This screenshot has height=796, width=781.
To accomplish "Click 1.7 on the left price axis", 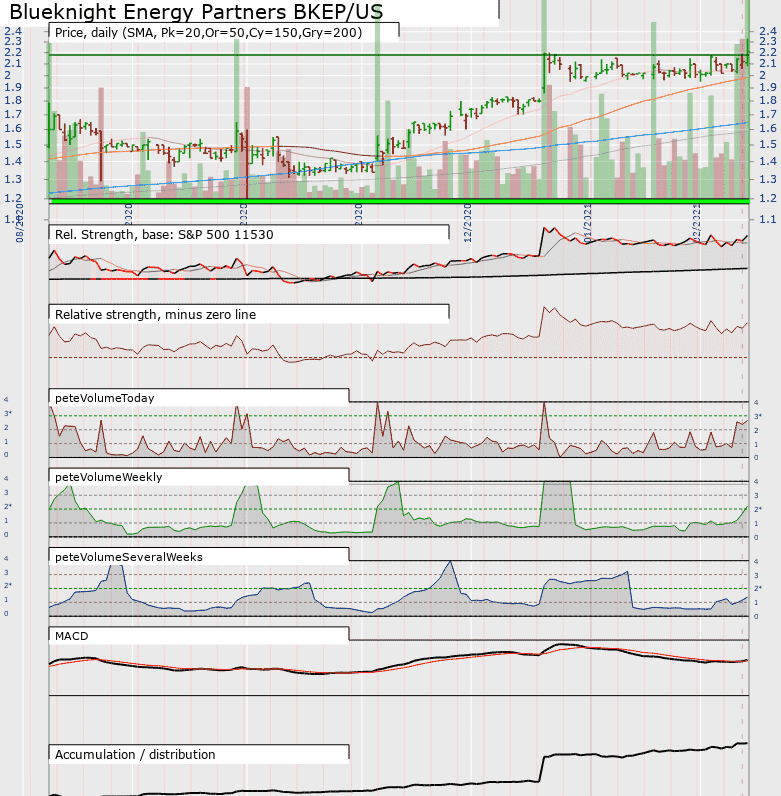I will pyautogui.click(x=13, y=114).
